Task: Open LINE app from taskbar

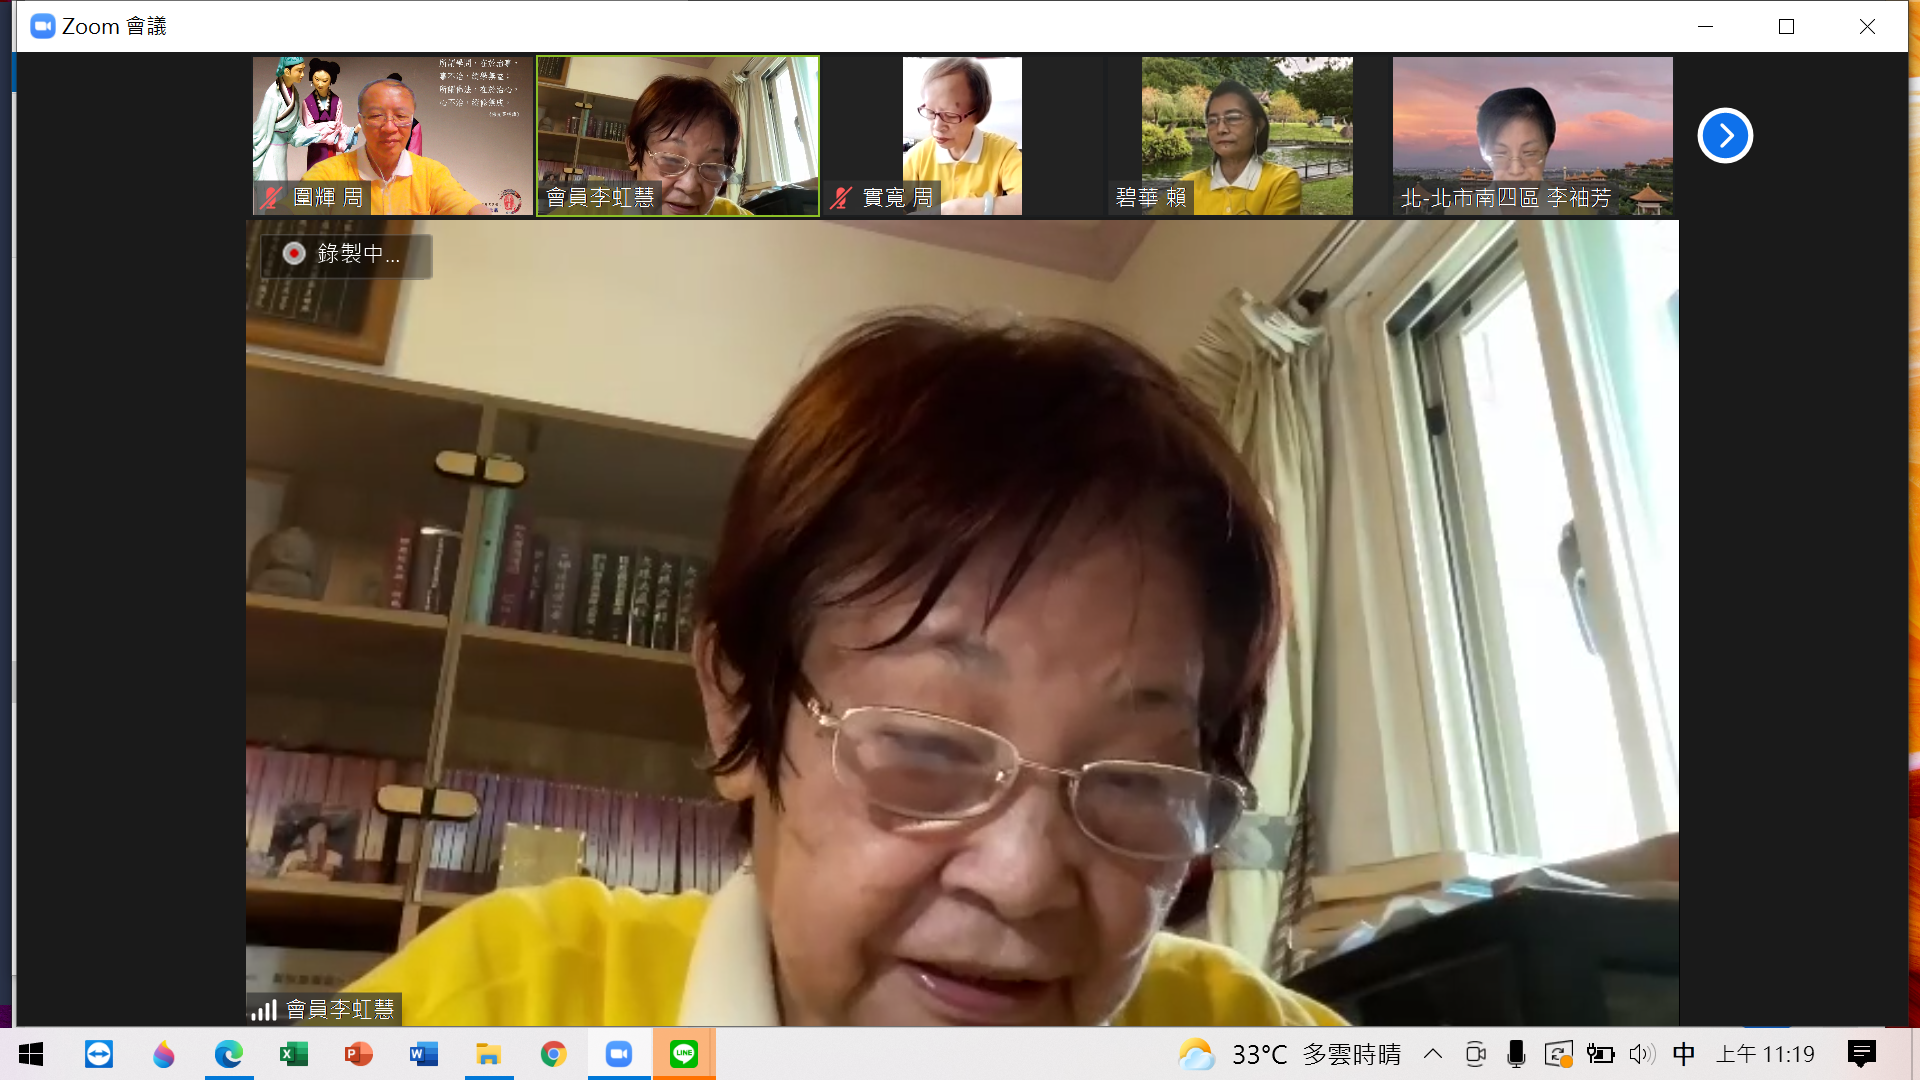Action: click(x=684, y=1054)
